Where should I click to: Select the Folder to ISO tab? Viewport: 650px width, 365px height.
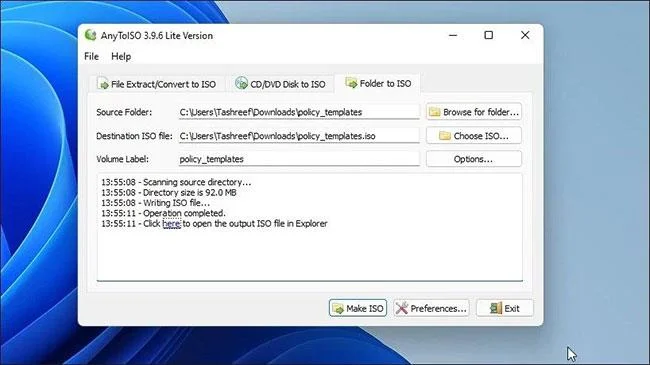[x=378, y=83]
